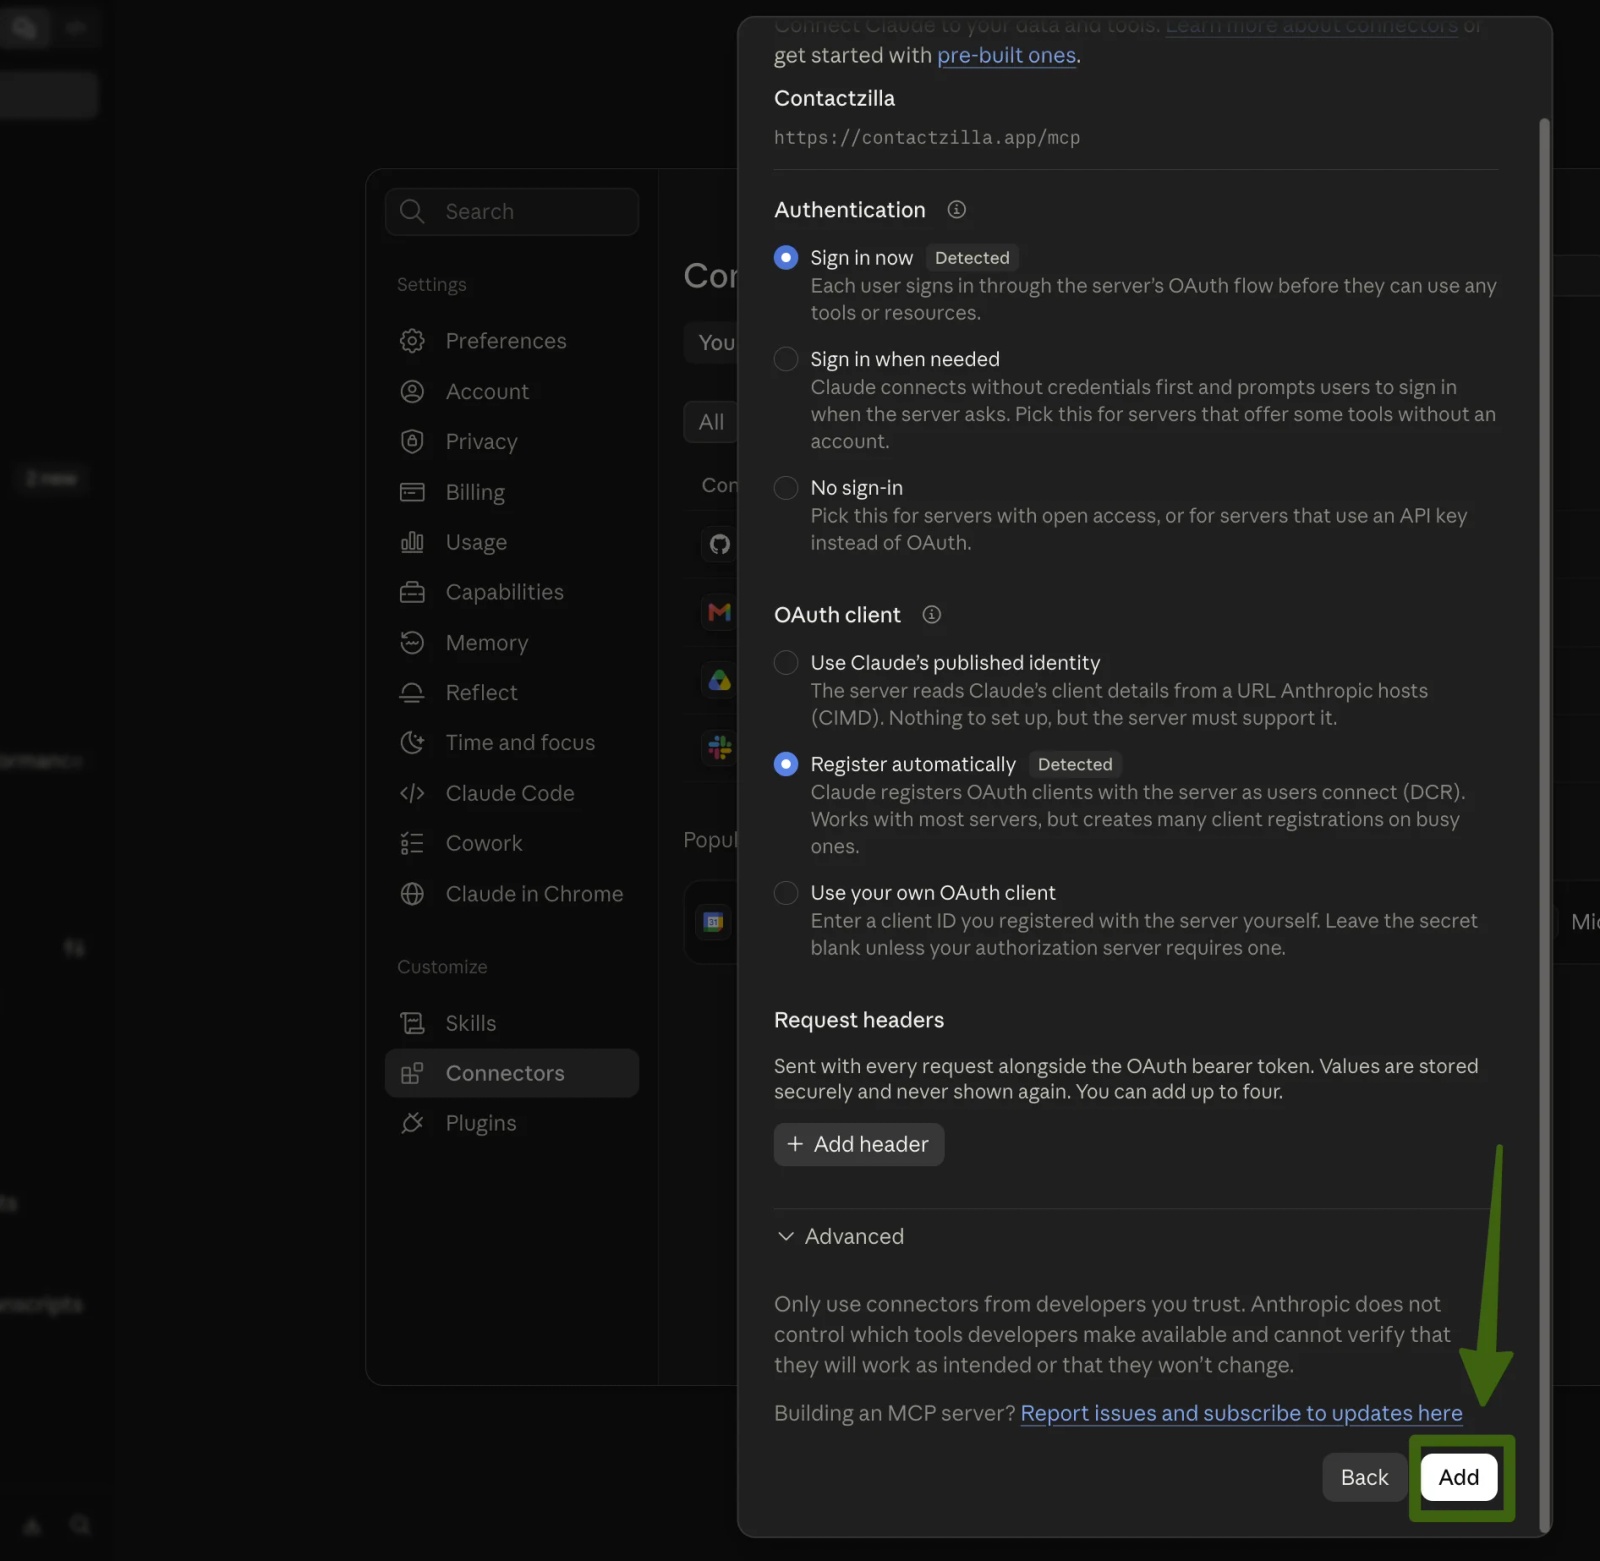
Task: Open the Skills section
Action: click(x=511, y=1023)
